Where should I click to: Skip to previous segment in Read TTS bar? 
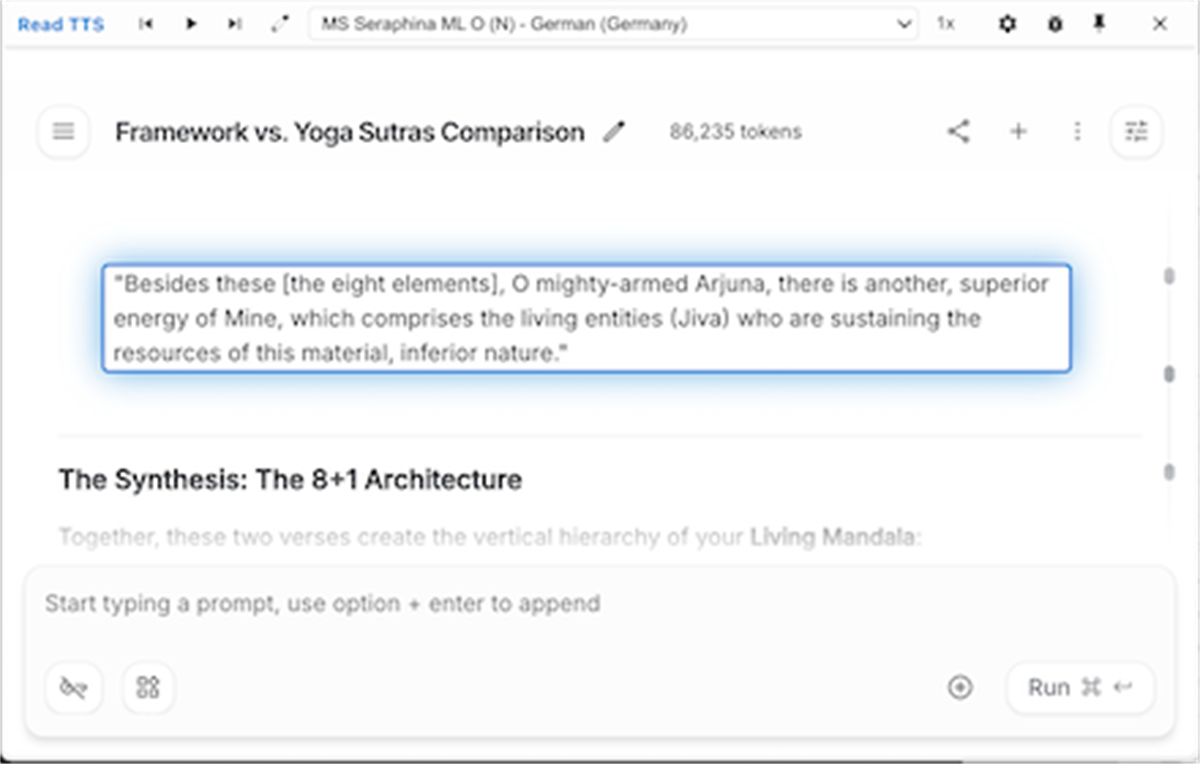tap(146, 25)
